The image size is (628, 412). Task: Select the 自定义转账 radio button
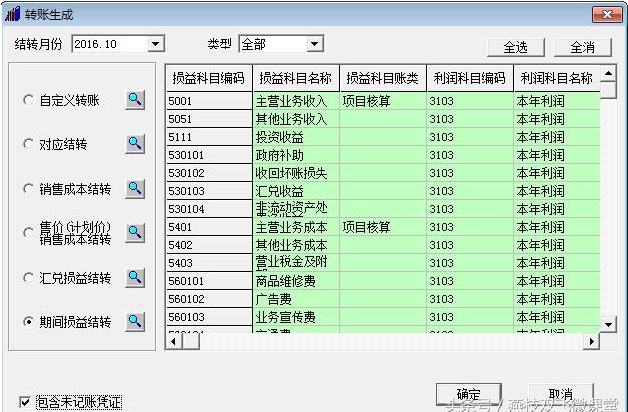click(x=28, y=100)
